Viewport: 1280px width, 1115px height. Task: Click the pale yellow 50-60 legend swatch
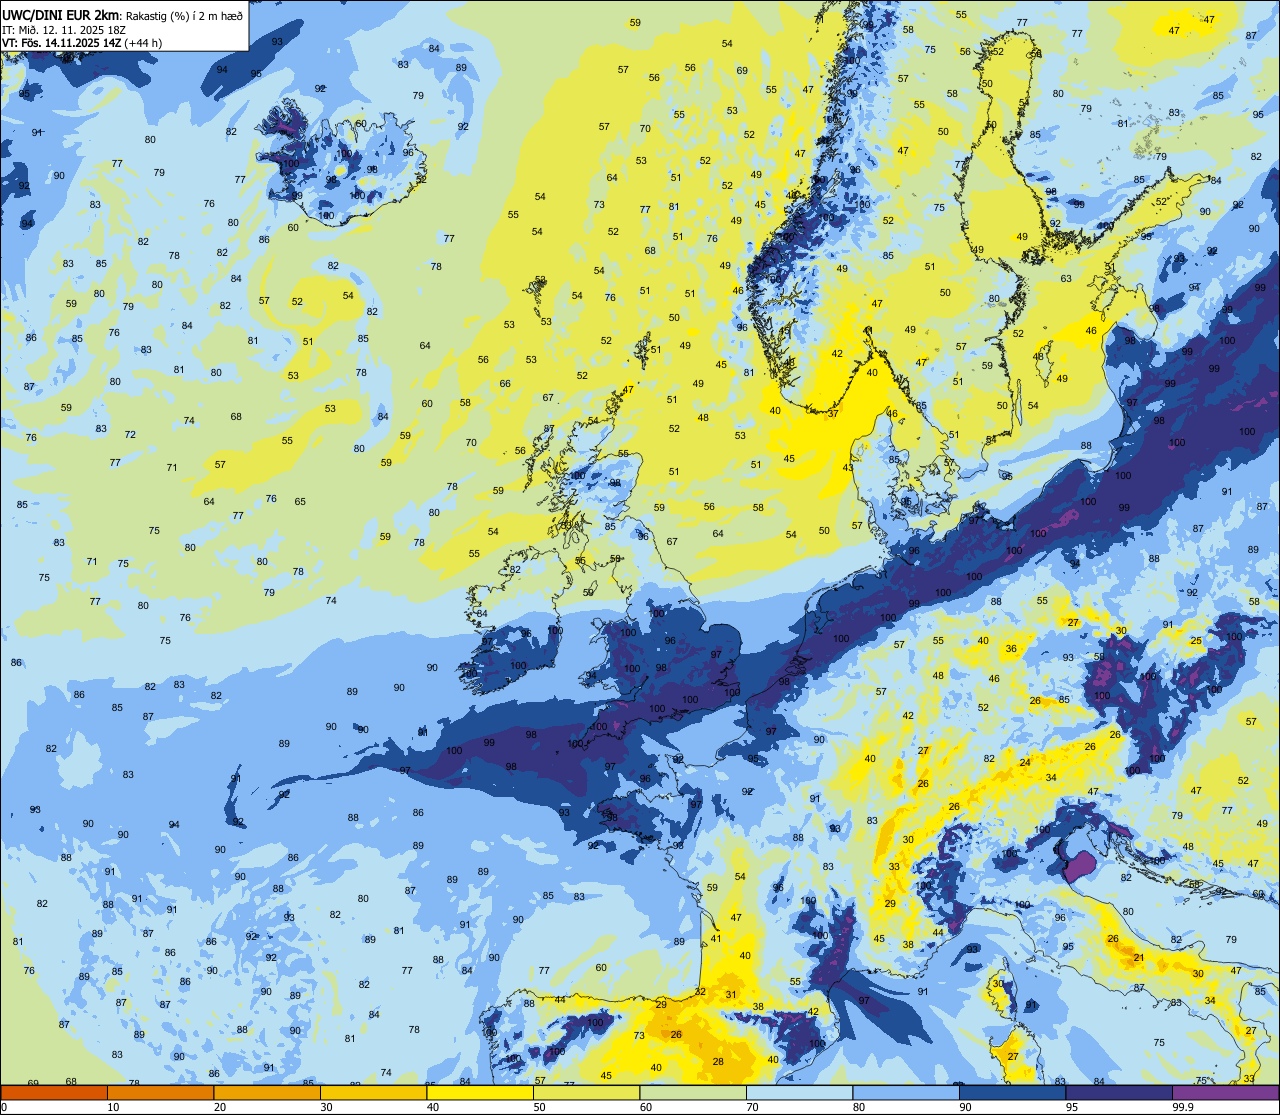(586, 1093)
